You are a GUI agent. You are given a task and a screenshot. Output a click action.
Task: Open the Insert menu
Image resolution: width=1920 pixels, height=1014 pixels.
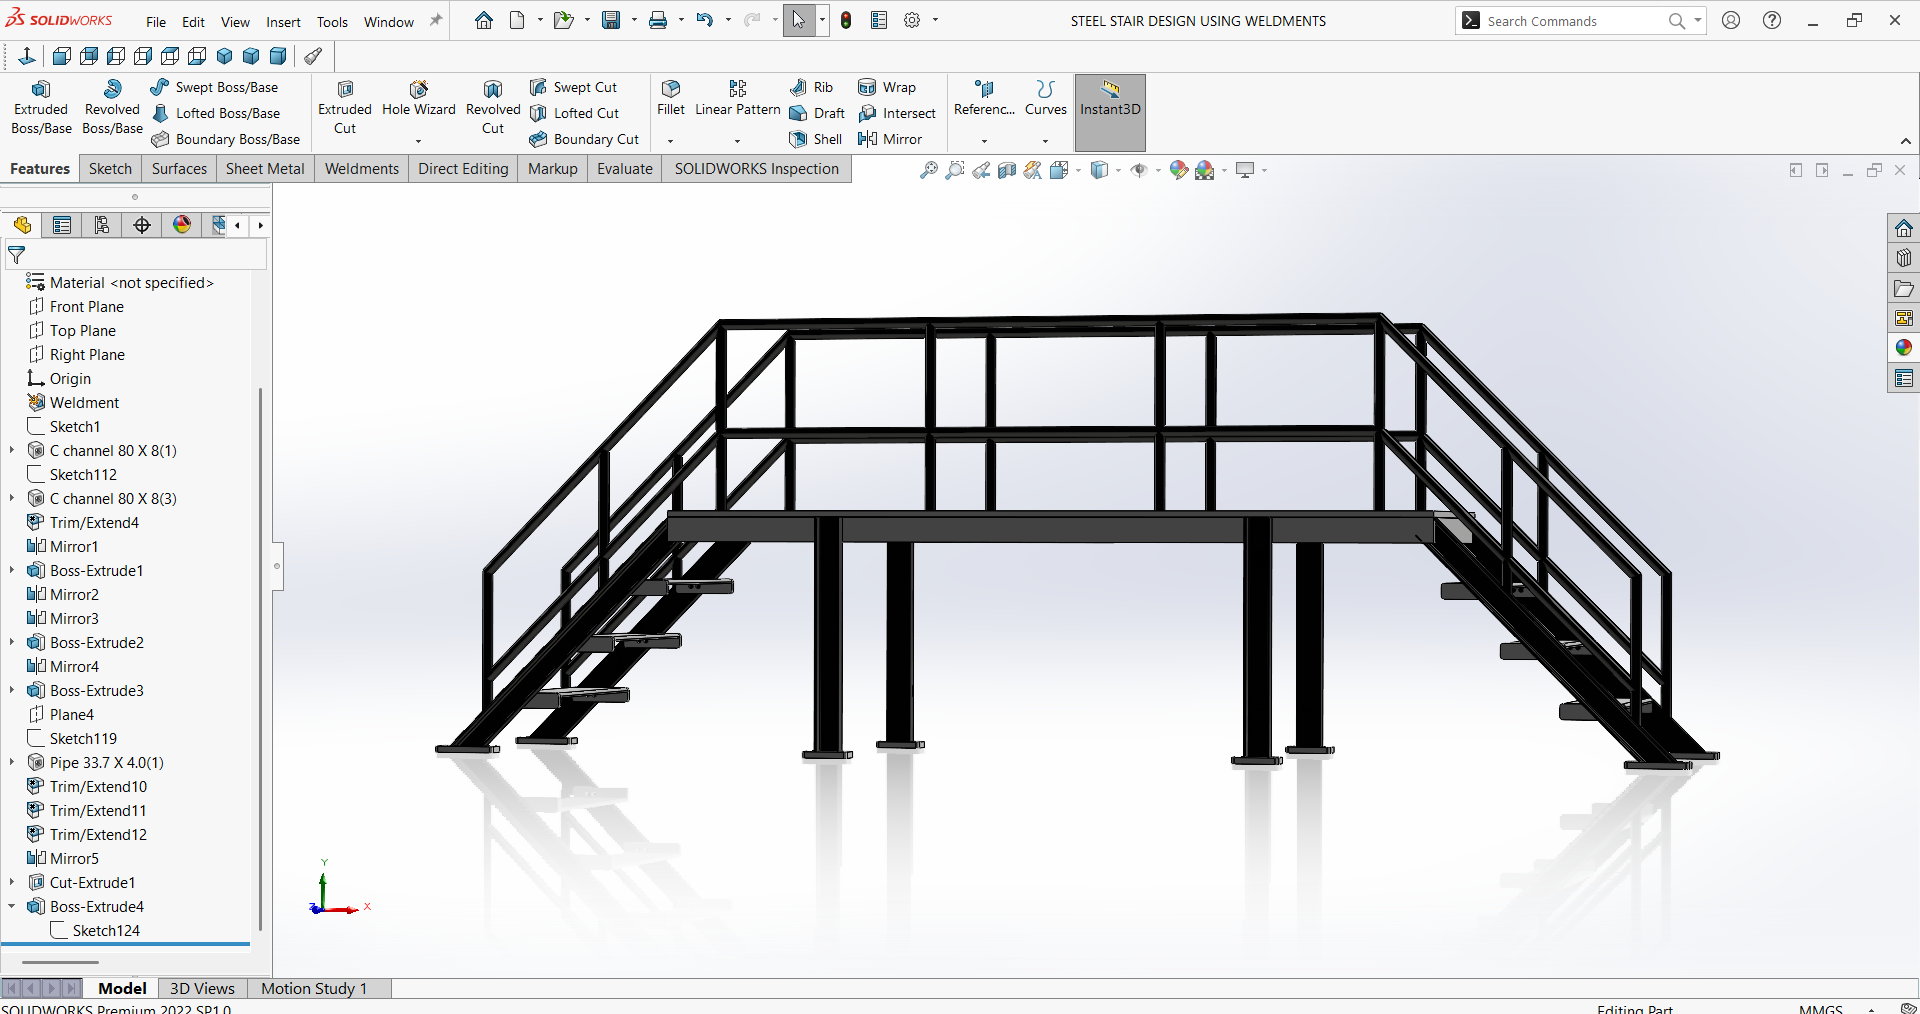pos(283,22)
